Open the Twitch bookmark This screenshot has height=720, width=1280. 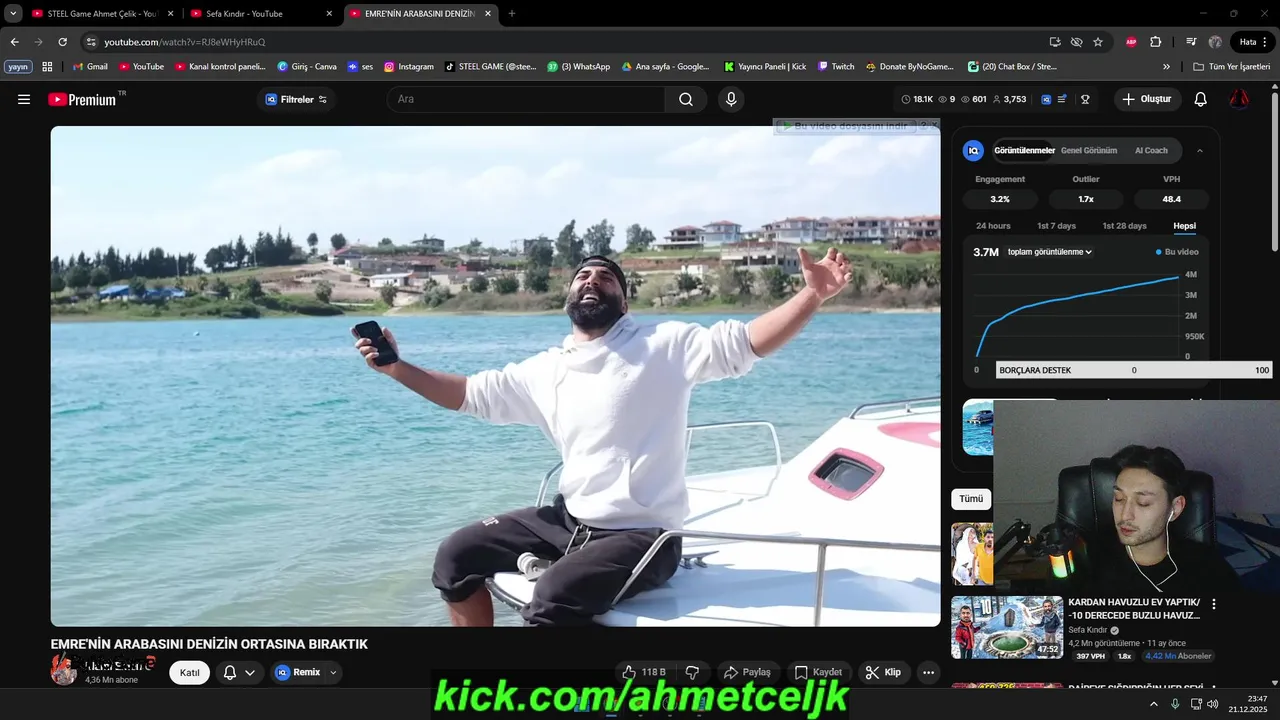[836, 67]
